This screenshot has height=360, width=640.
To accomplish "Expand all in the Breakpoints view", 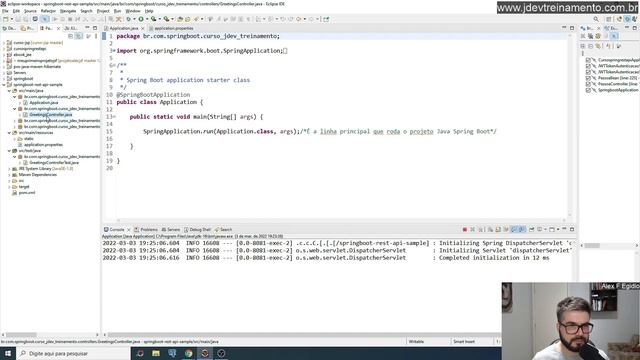I will click(x=583, y=46).
